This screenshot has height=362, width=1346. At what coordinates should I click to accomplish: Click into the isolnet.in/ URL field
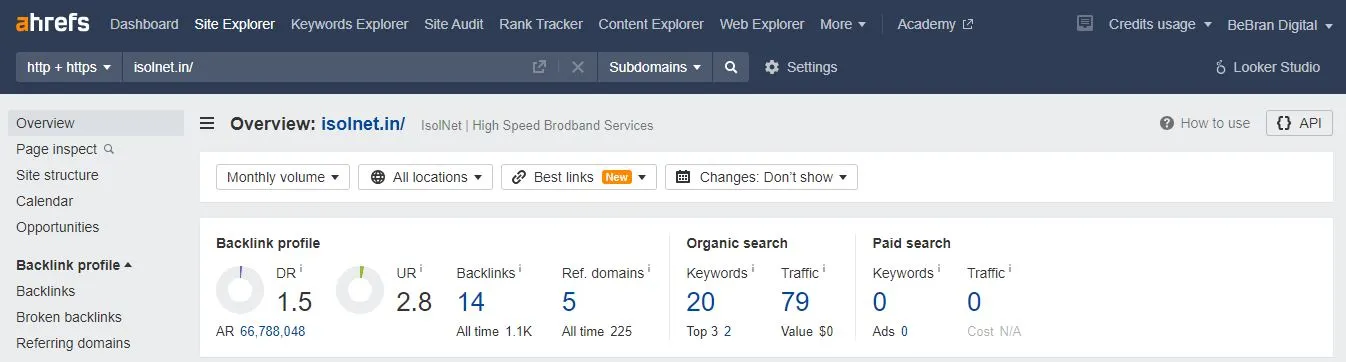(327, 67)
